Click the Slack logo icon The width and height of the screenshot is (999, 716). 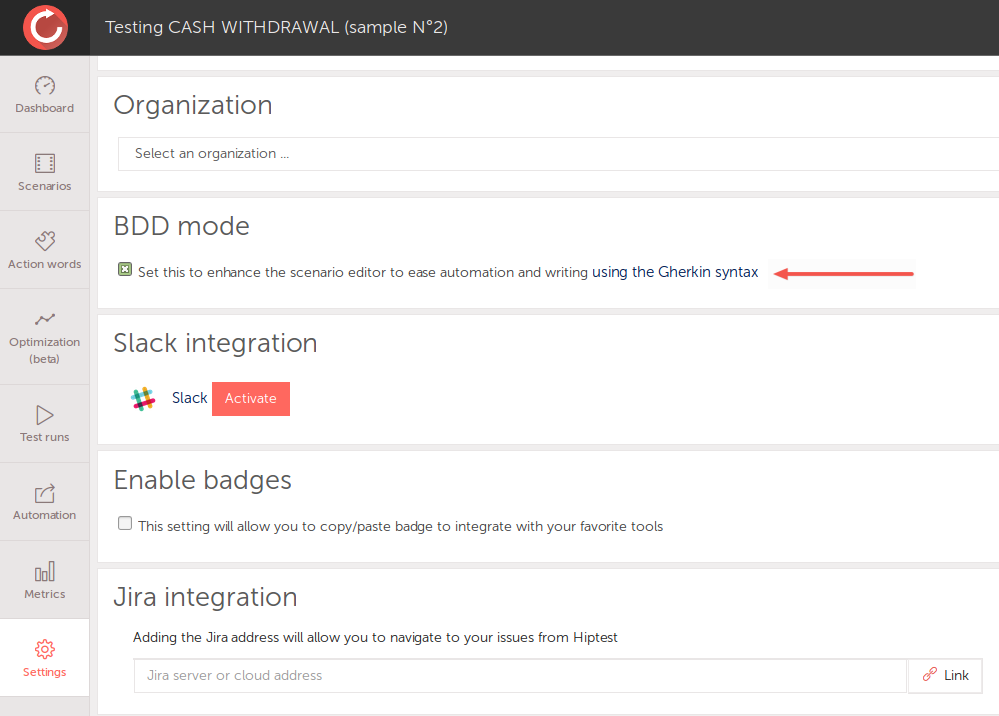click(x=143, y=399)
